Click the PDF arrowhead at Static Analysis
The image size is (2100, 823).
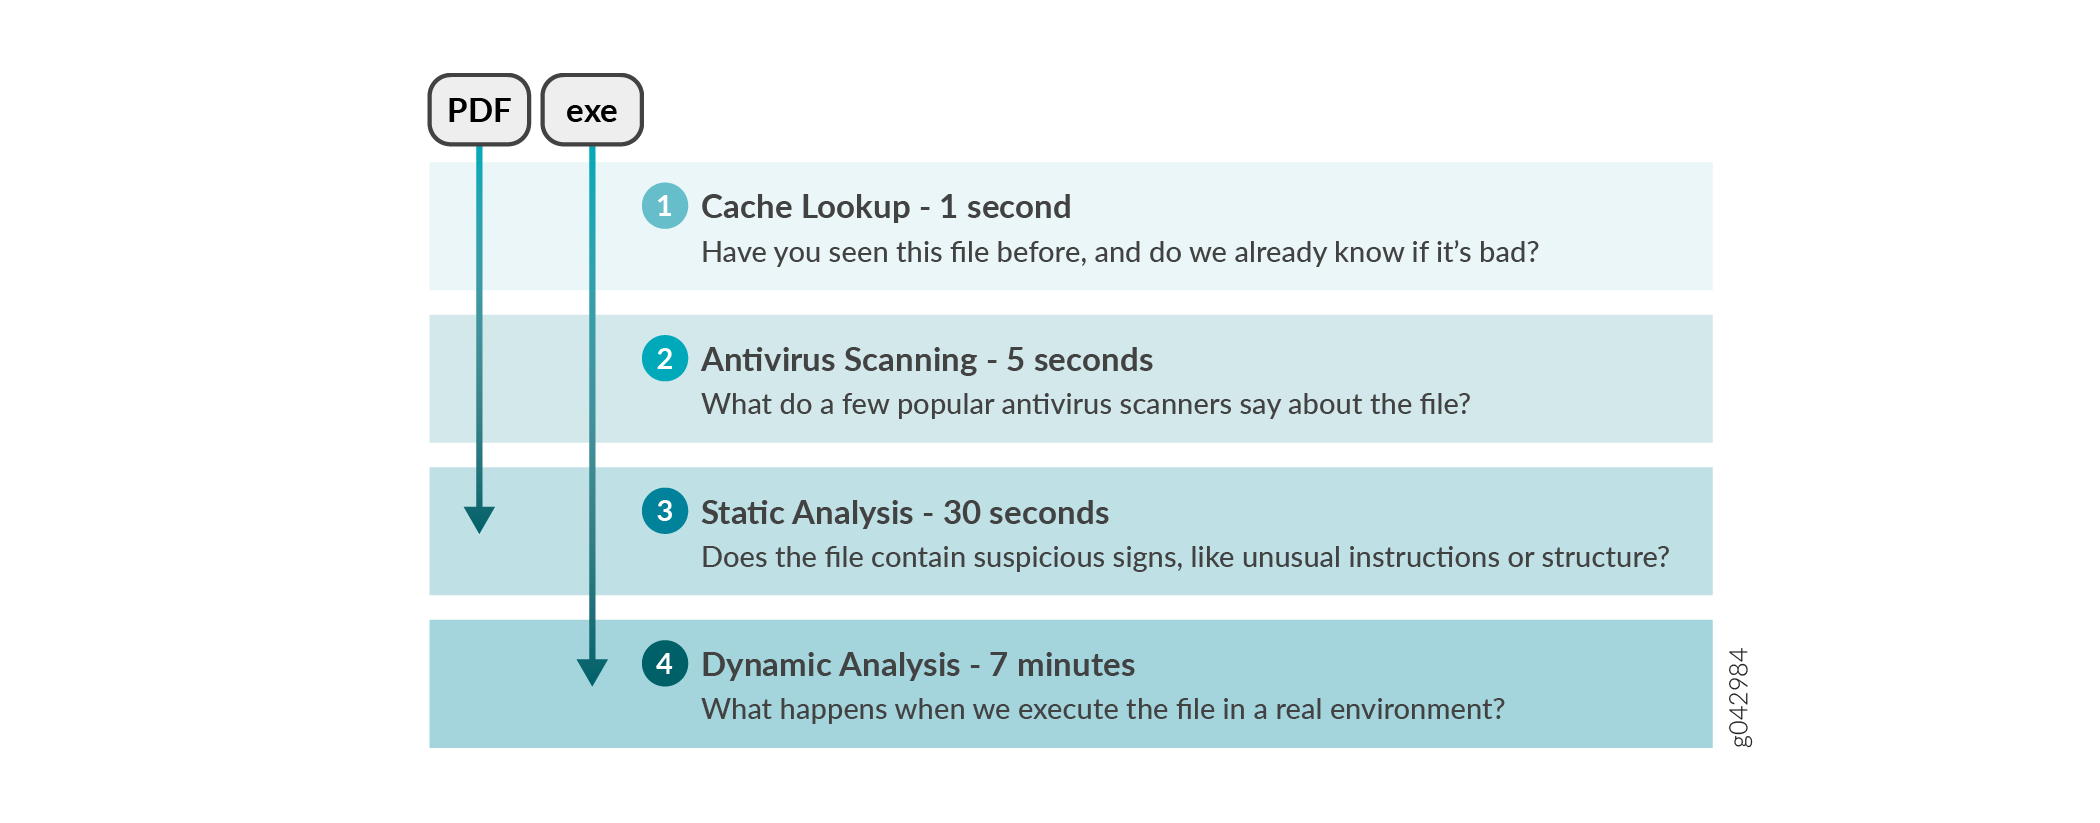(x=479, y=519)
